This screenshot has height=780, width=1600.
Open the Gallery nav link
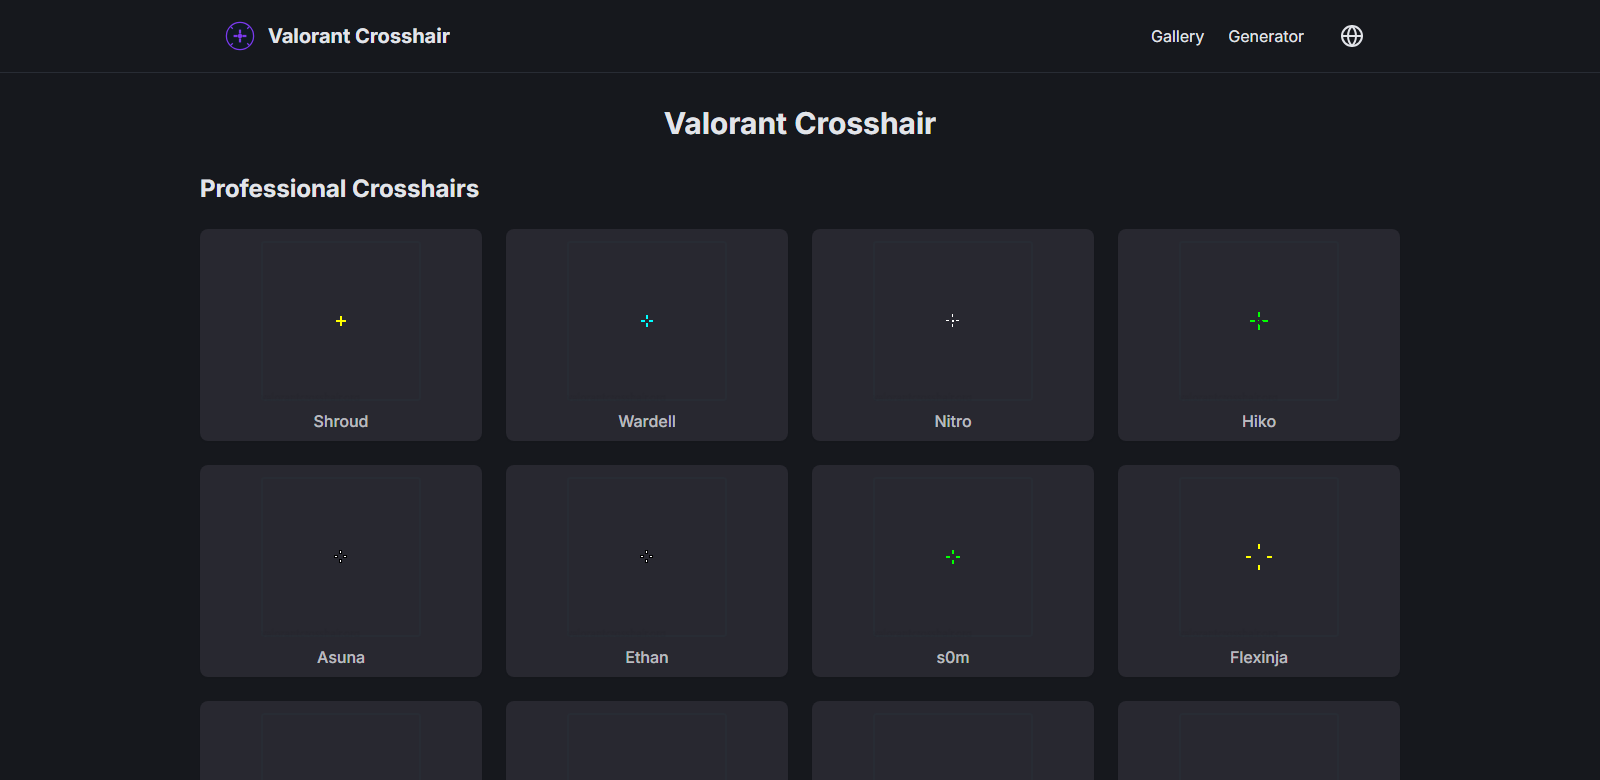pyautogui.click(x=1177, y=36)
